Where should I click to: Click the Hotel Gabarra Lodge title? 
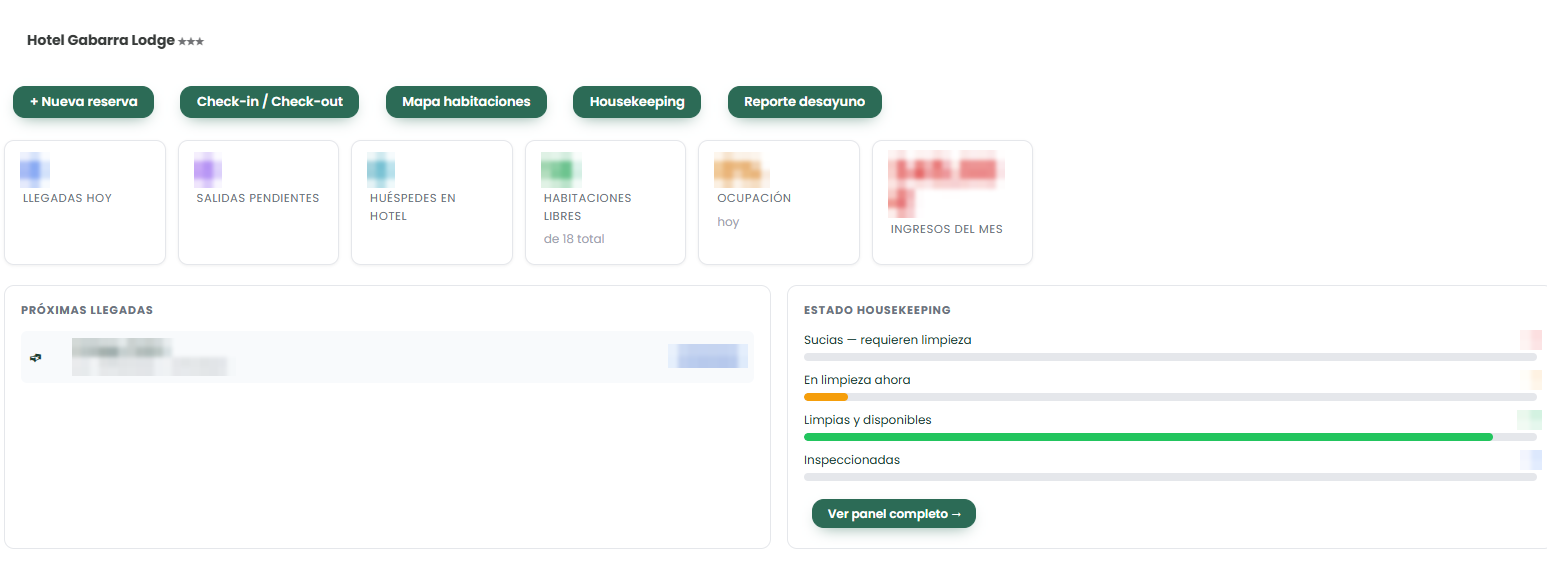click(101, 41)
